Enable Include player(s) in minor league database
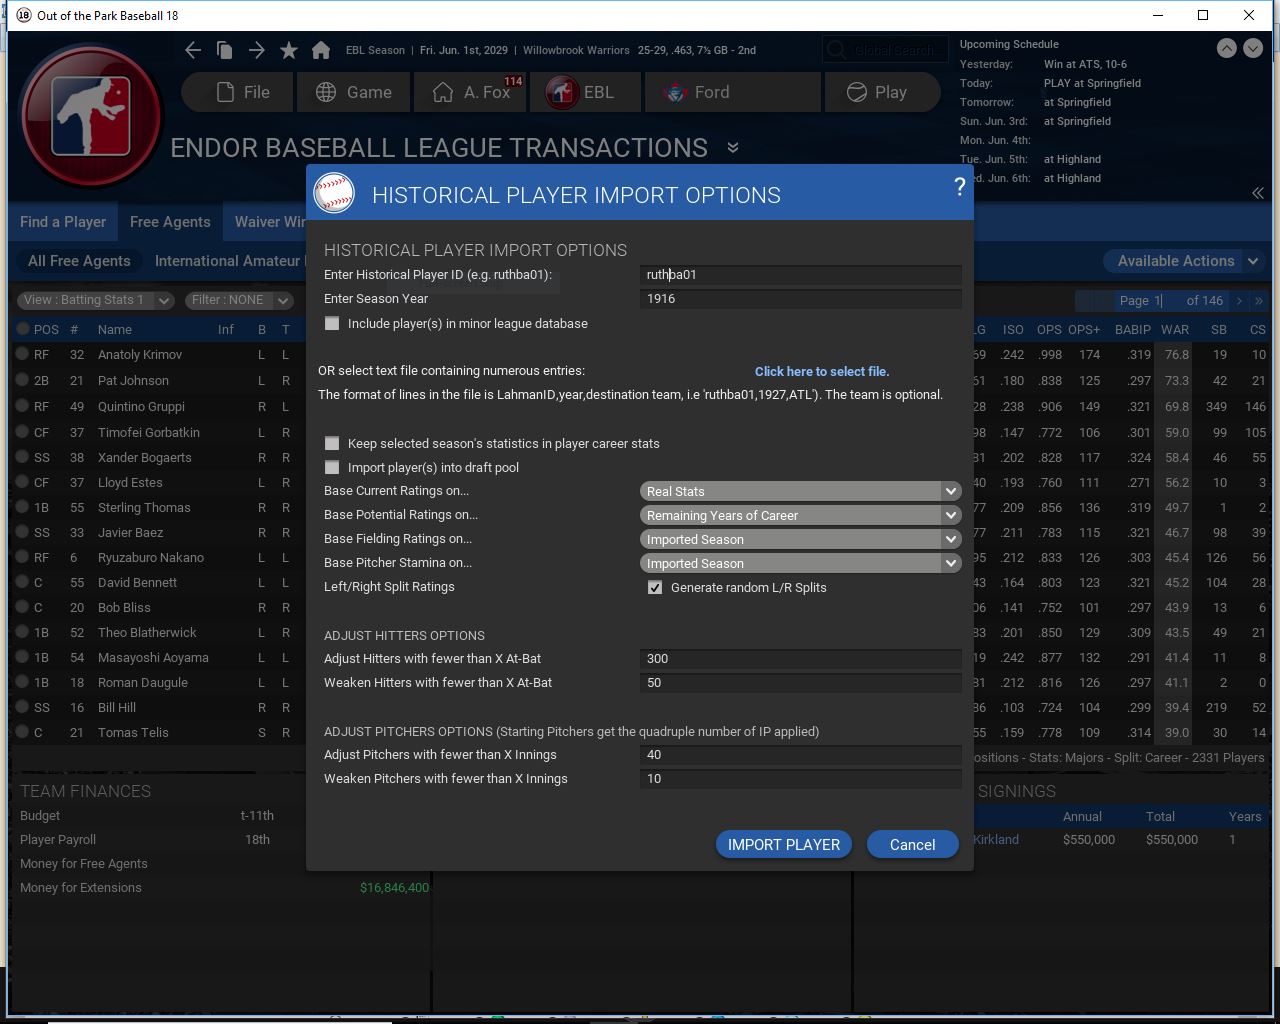 click(x=332, y=324)
